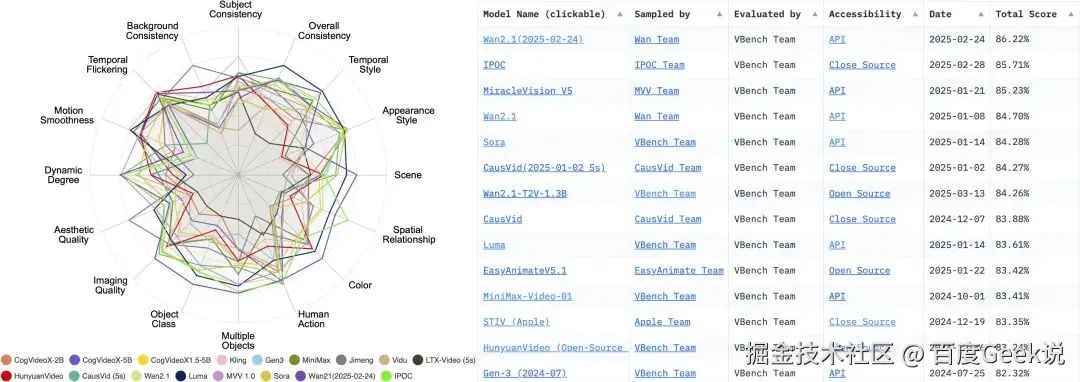Click the Evaluated by sort arrows
1080x382 pixels.
(x=813, y=14)
